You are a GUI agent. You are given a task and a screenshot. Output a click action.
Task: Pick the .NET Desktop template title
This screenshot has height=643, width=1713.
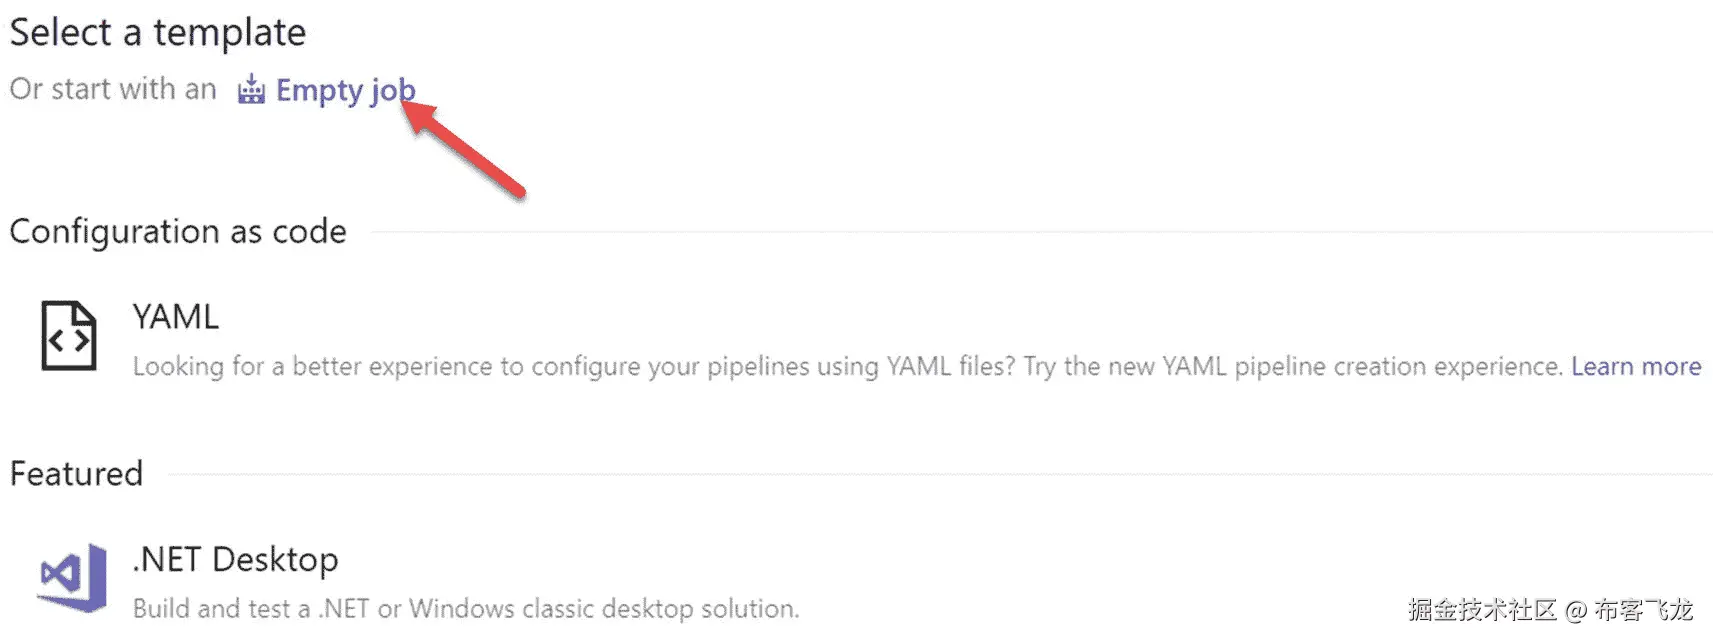point(235,559)
